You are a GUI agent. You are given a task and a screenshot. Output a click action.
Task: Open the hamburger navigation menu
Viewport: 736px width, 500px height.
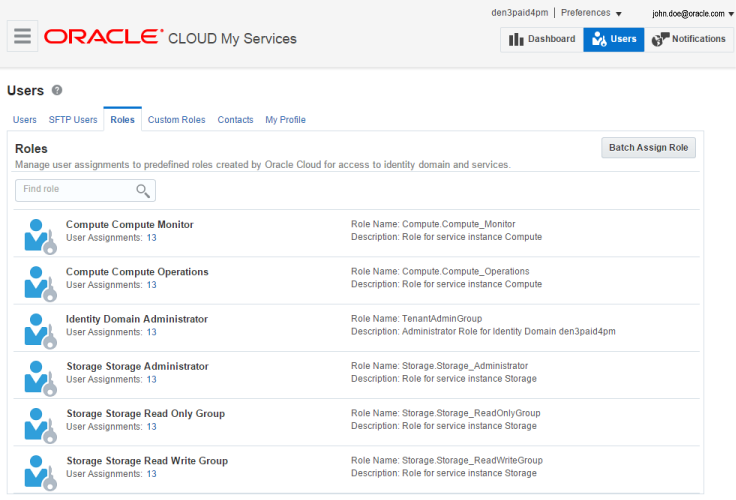click(x=22, y=37)
